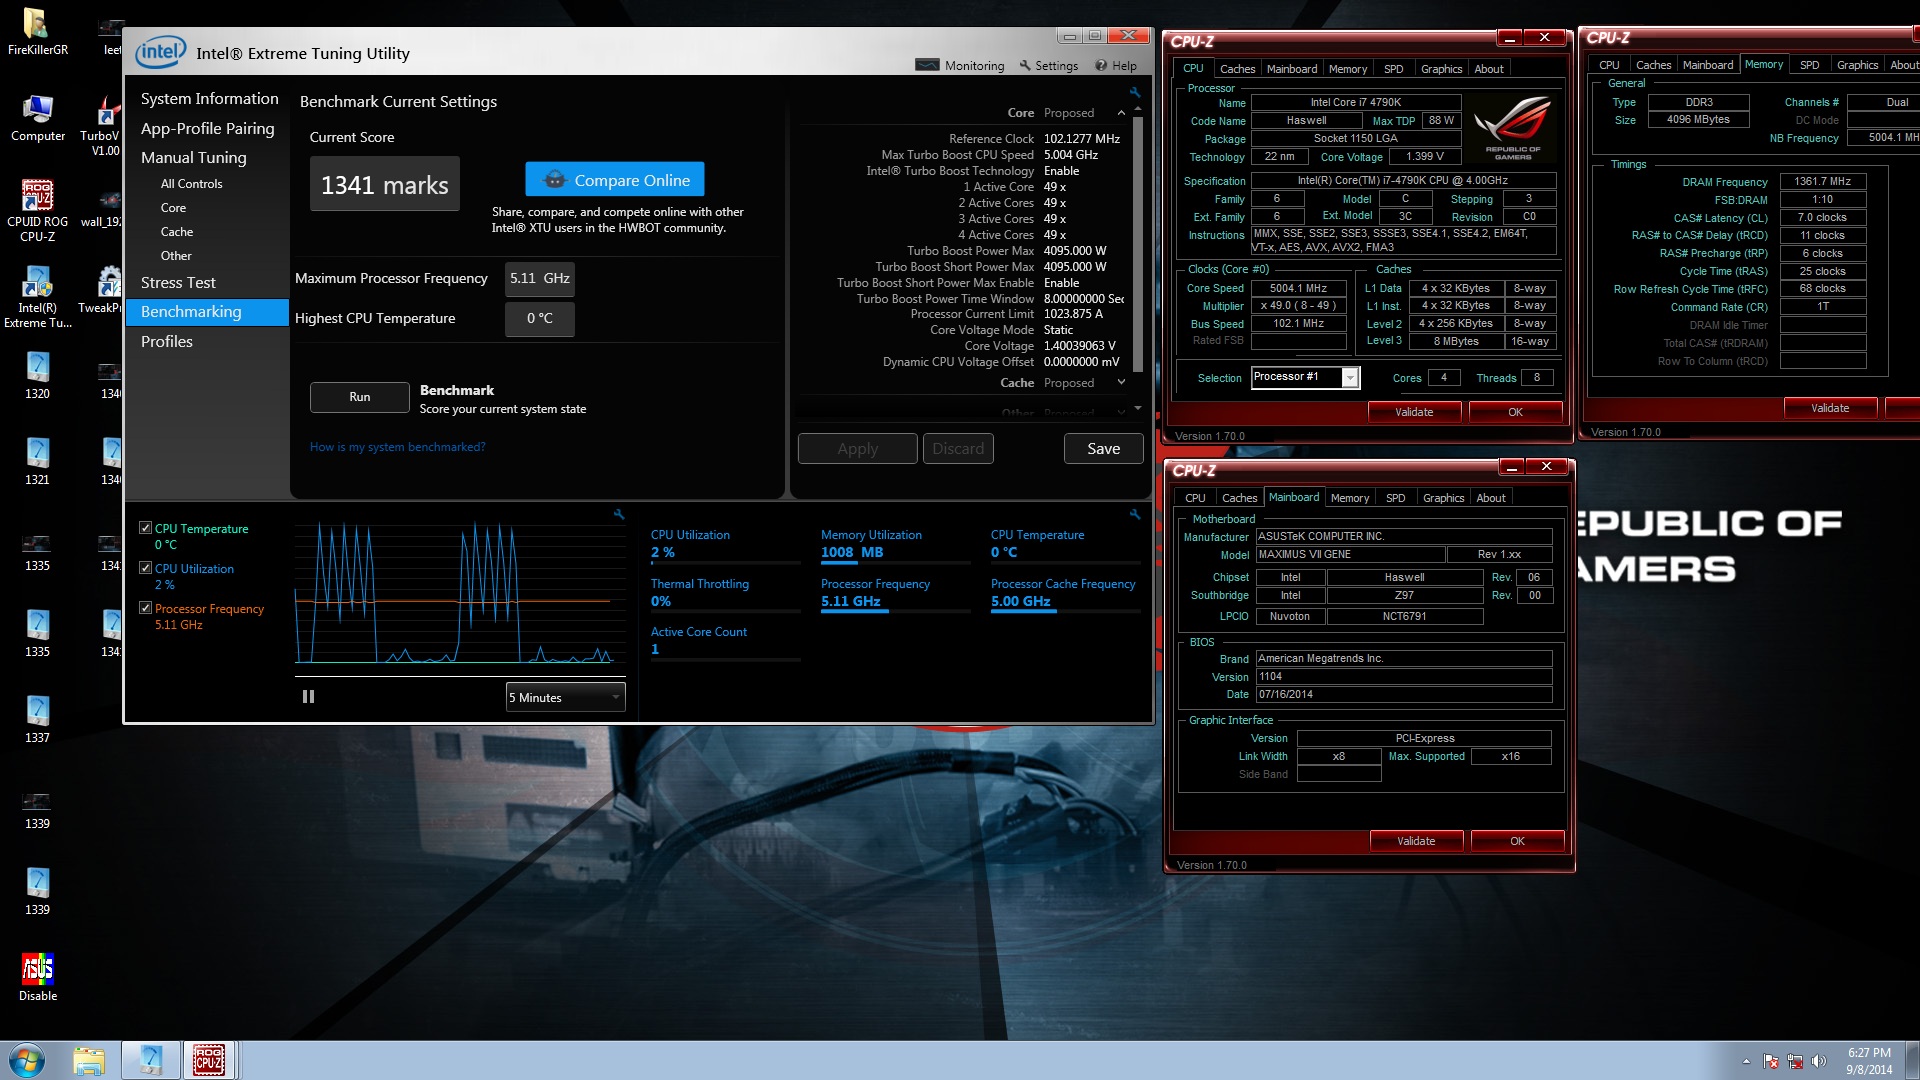
Task: Open the SPD tab in the CPU-Z Mainboard window
Action: click(1395, 498)
